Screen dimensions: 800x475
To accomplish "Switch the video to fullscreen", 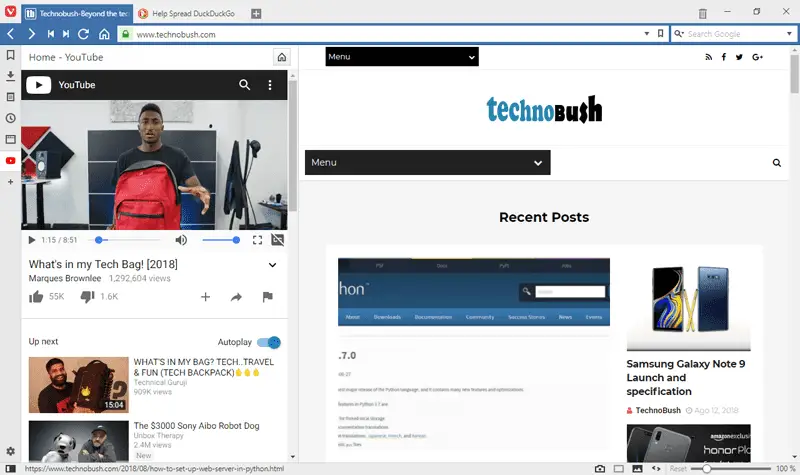I will coord(257,240).
